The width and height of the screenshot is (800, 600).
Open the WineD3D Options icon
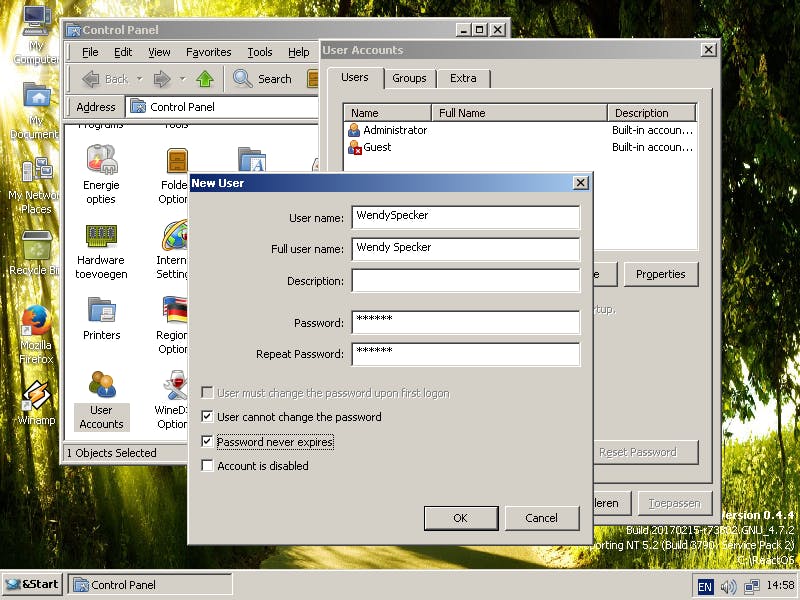176,385
